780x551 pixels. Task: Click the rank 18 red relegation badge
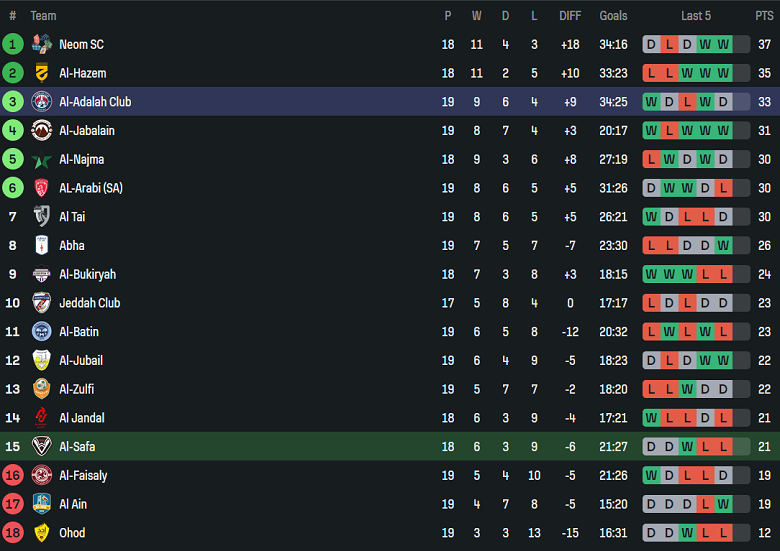click(13, 533)
